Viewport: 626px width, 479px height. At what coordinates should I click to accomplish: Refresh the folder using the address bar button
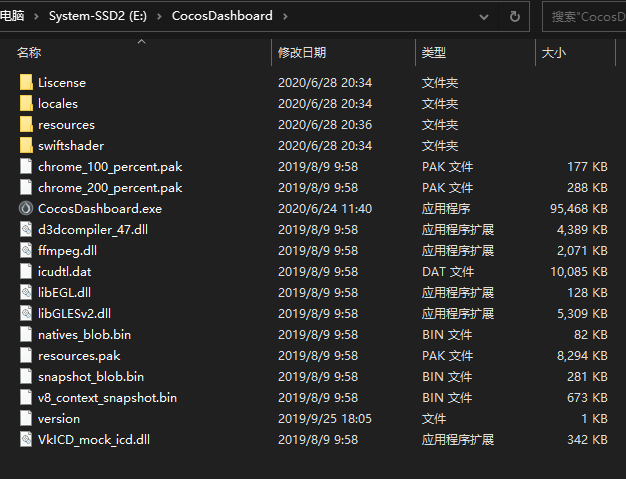pos(515,16)
